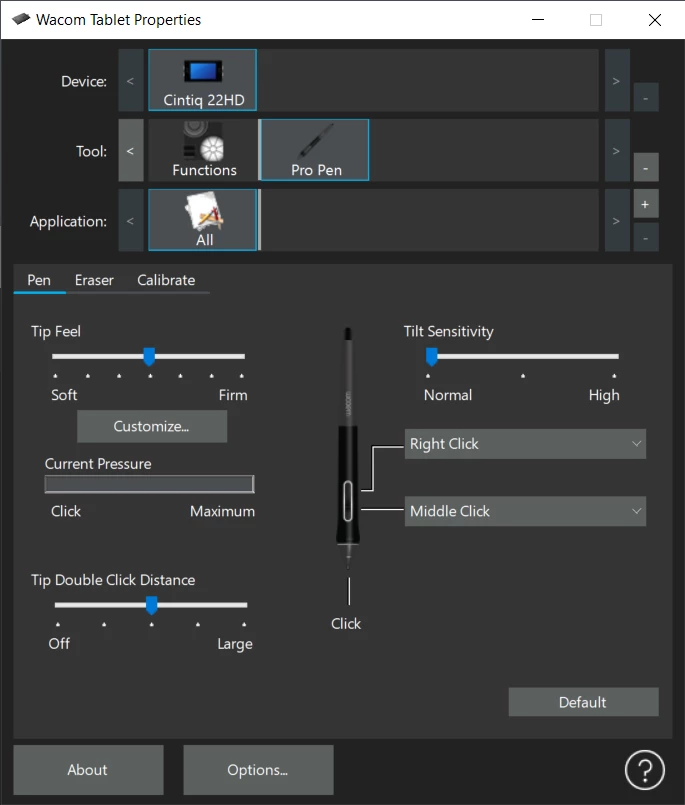Select the Pro Pen tool icon
The height and width of the screenshot is (805, 685).
[315, 150]
